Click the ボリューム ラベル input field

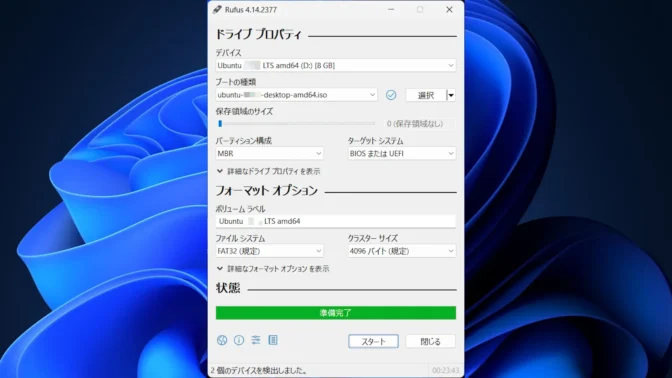[336, 221]
